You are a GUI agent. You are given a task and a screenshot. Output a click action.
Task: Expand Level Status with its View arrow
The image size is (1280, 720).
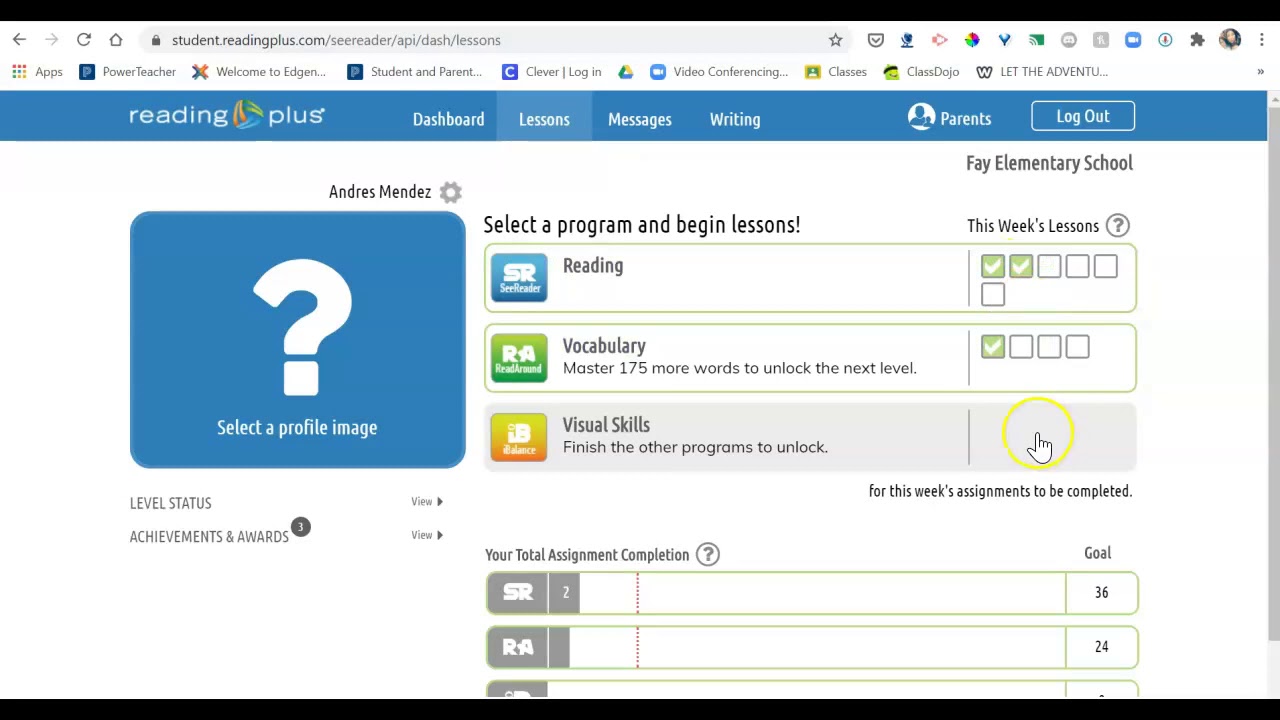(x=427, y=502)
